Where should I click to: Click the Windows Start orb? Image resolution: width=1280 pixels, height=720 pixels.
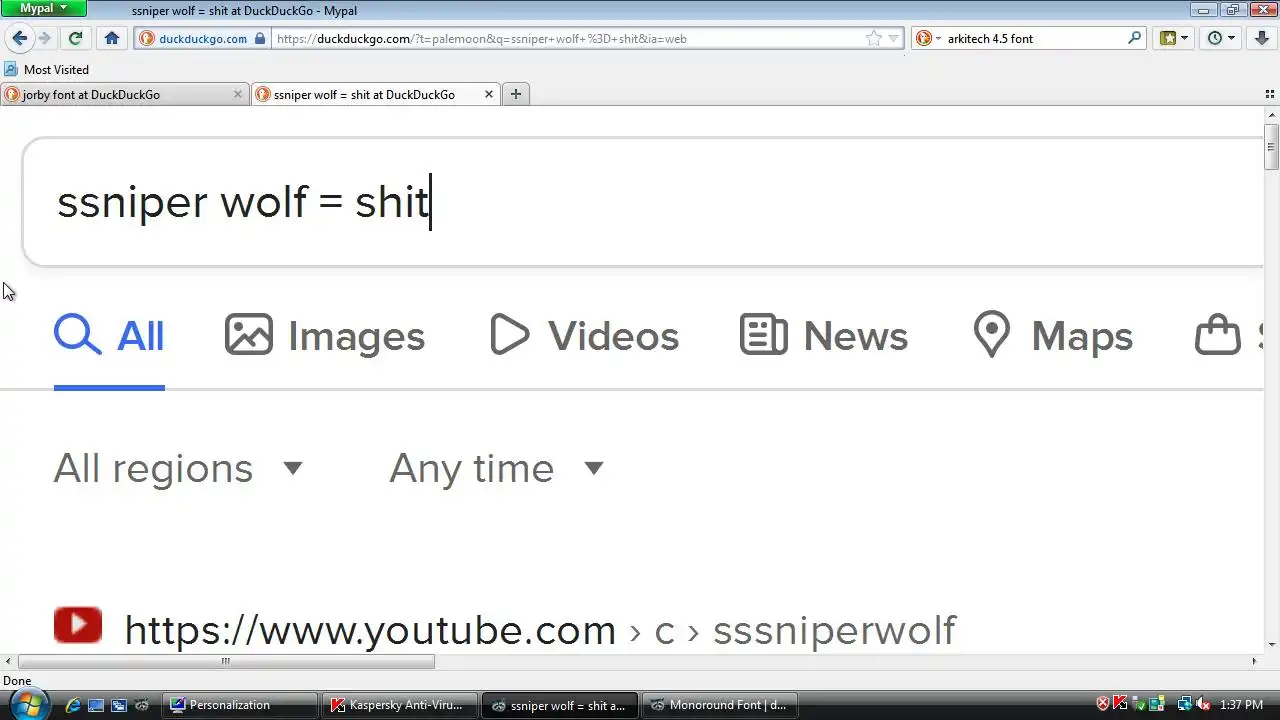point(28,704)
